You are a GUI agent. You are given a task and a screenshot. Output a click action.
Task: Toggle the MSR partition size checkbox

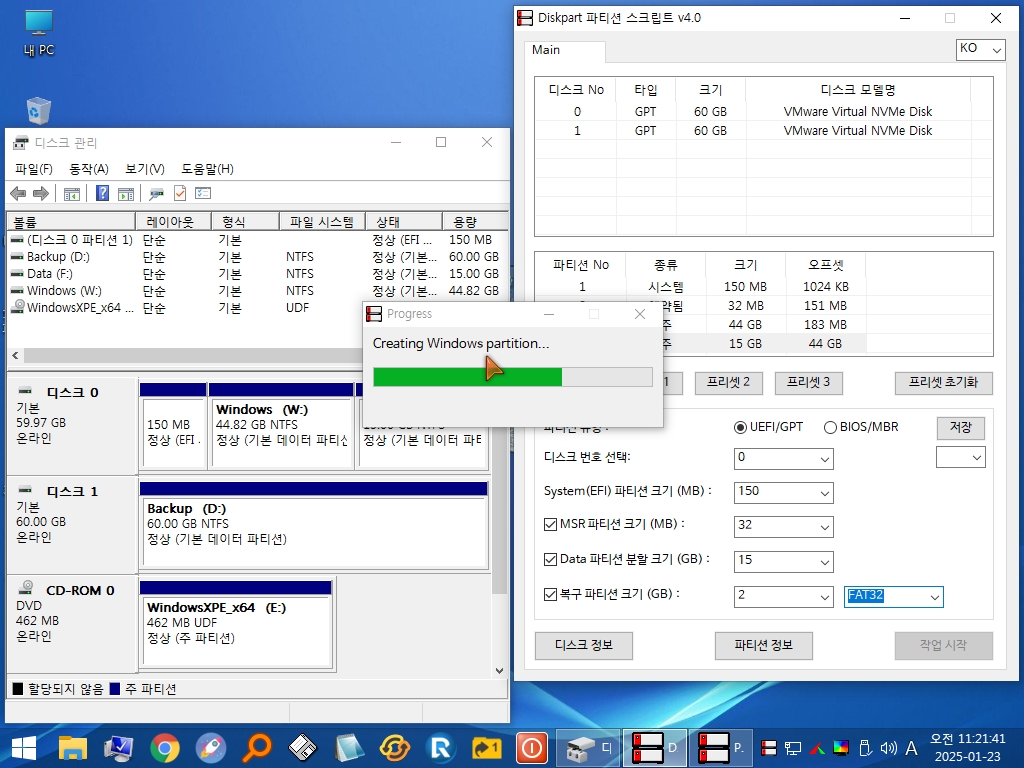tap(551, 524)
